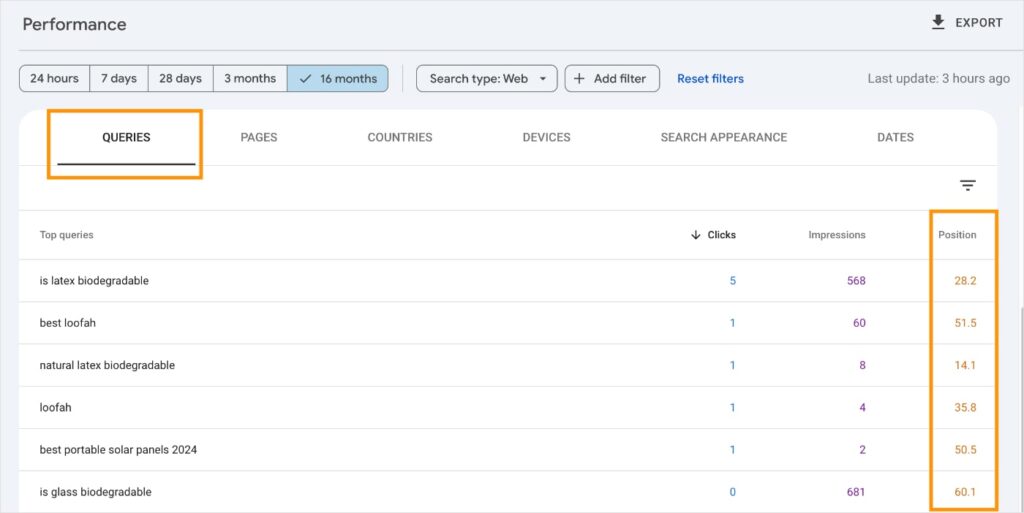The image size is (1024, 513).
Task: Choose the 3 months date range
Action: 250,78
